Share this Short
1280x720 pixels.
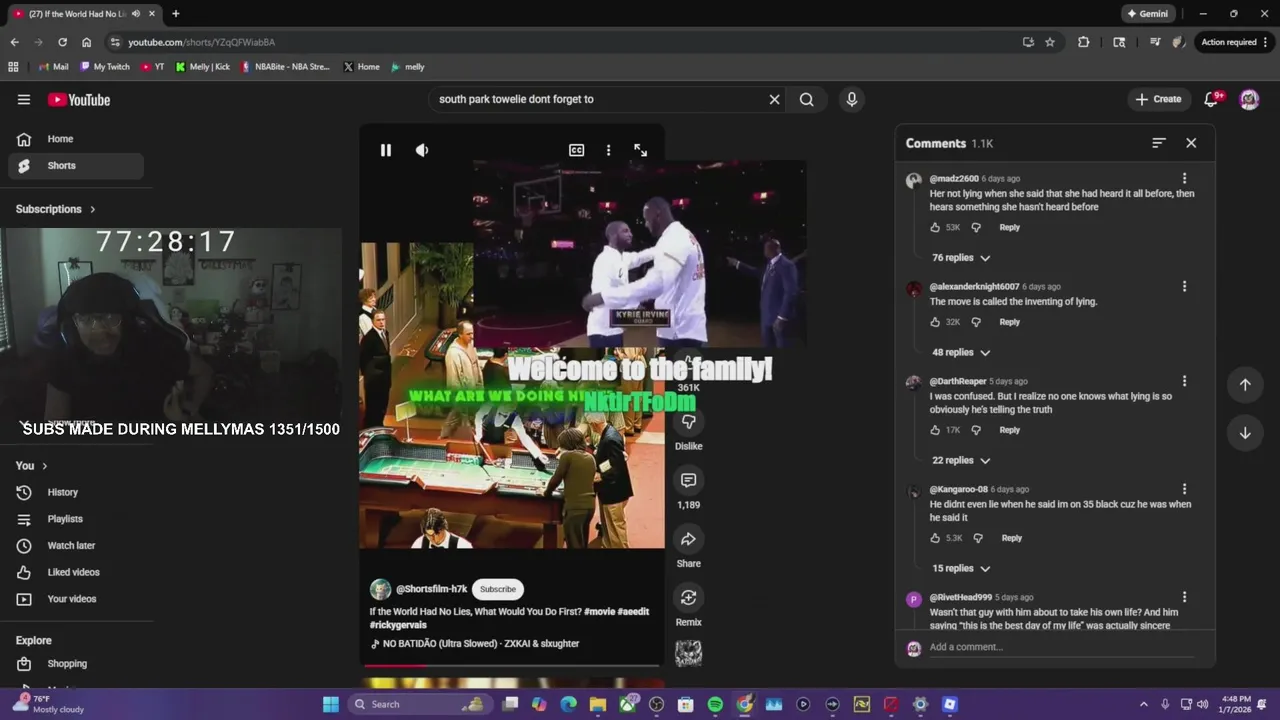coord(688,539)
